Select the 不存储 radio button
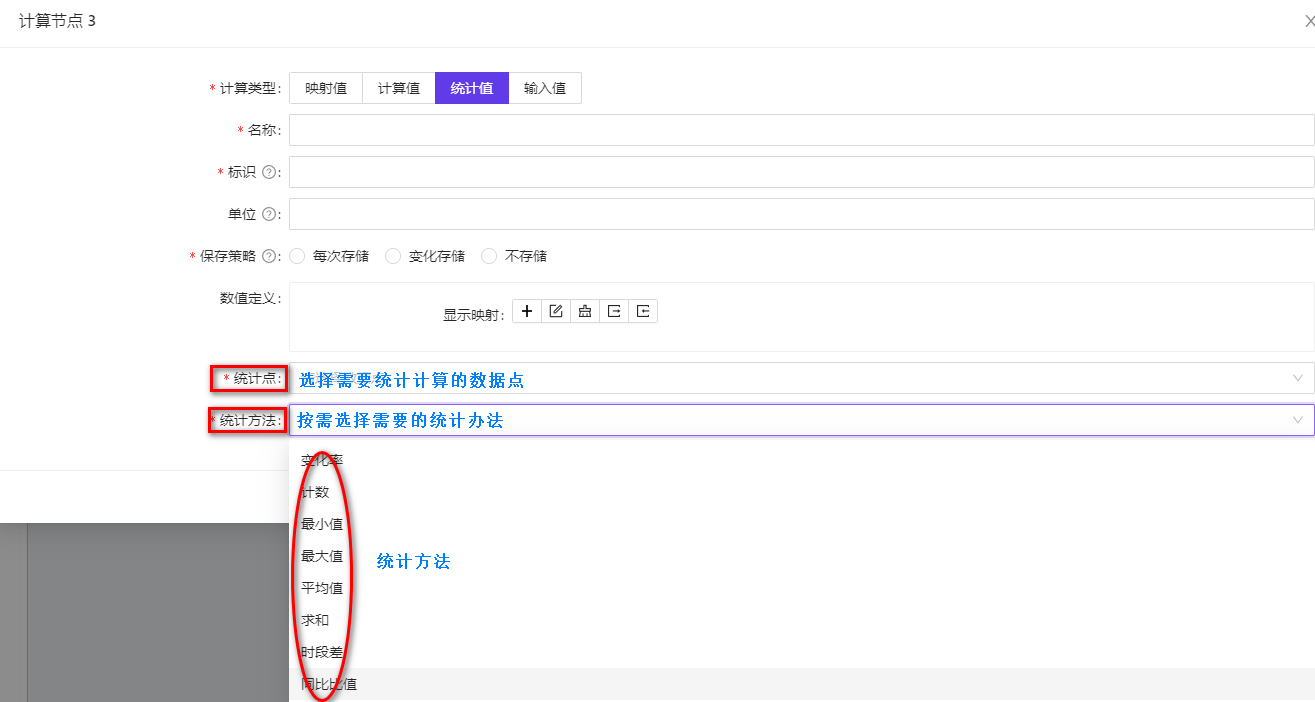The height and width of the screenshot is (702, 1315). click(x=488, y=256)
